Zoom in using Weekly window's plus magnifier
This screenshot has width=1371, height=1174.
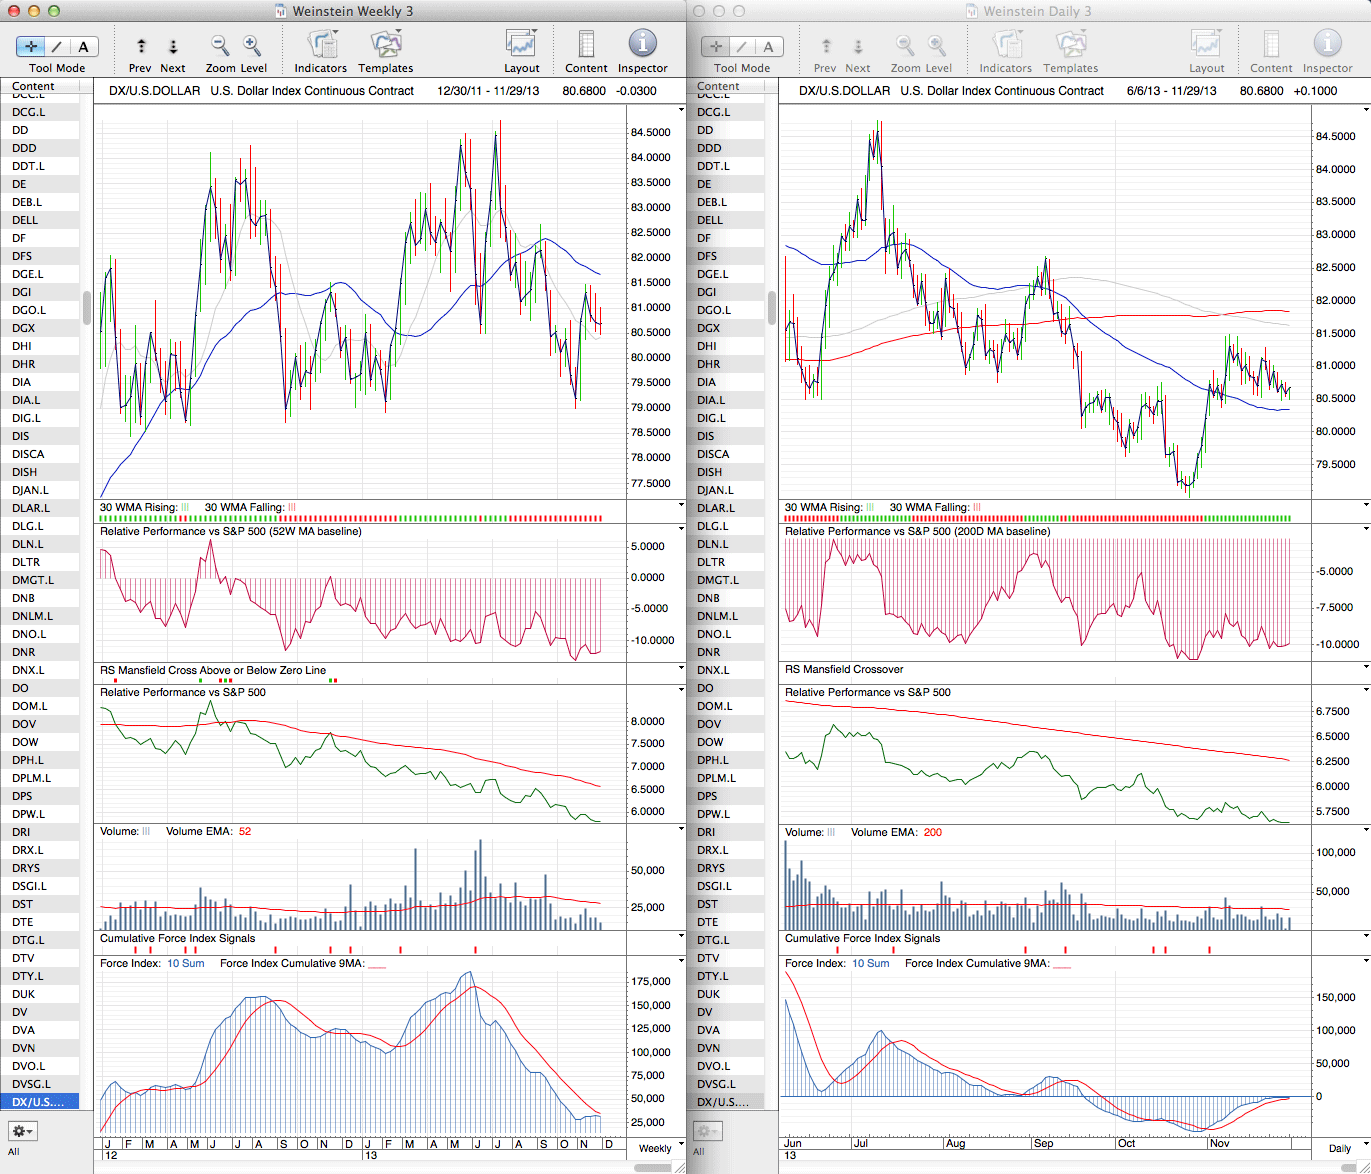(x=252, y=46)
